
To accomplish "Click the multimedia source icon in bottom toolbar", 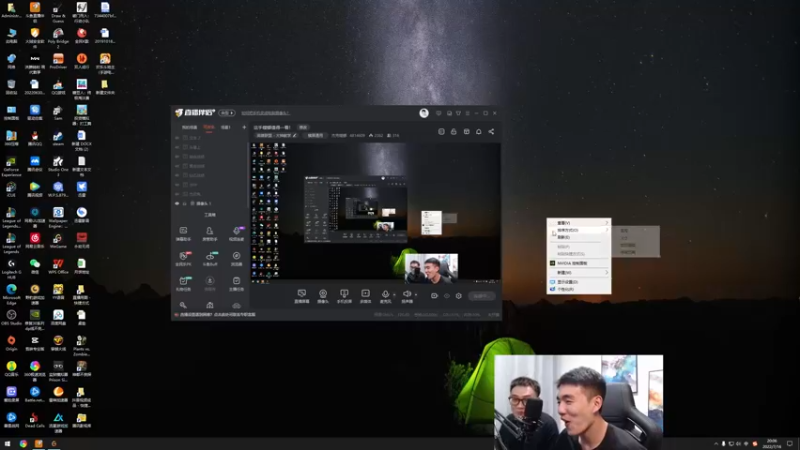I will pos(365,295).
